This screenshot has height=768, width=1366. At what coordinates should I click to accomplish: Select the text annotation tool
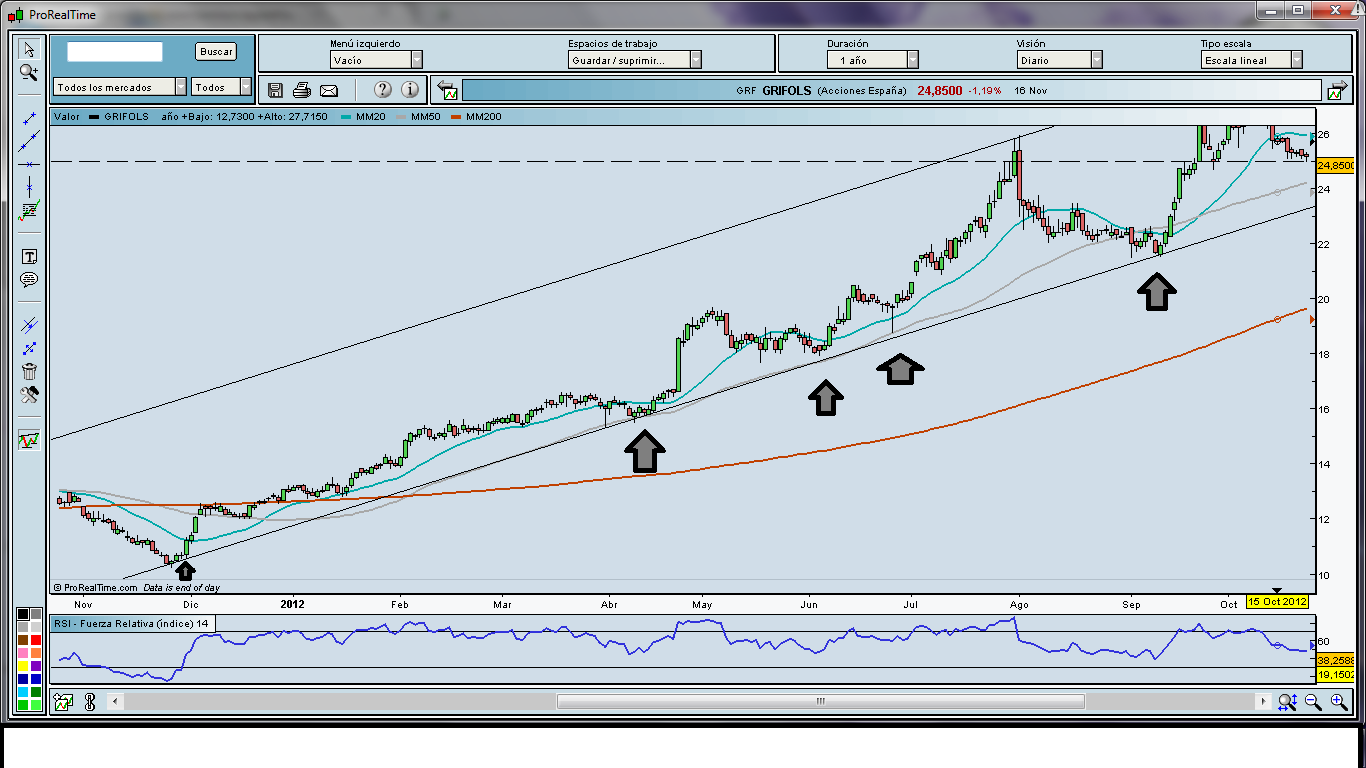(x=29, y=257)
